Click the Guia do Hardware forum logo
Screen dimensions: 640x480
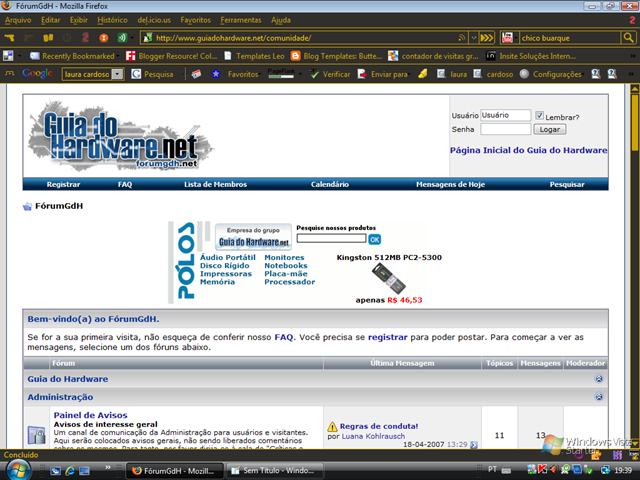pos(120,136)
